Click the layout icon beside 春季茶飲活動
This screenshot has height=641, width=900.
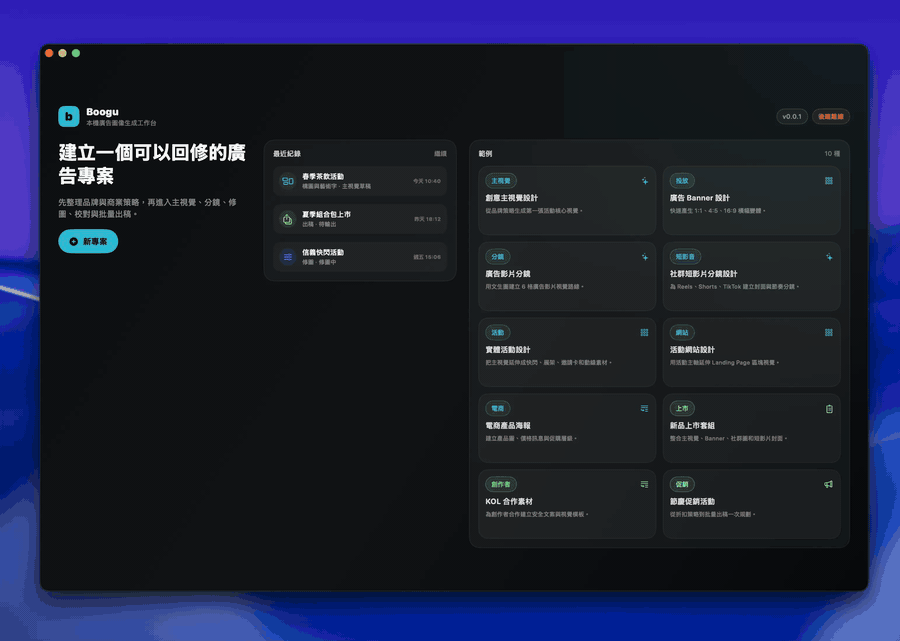(288, 181)
